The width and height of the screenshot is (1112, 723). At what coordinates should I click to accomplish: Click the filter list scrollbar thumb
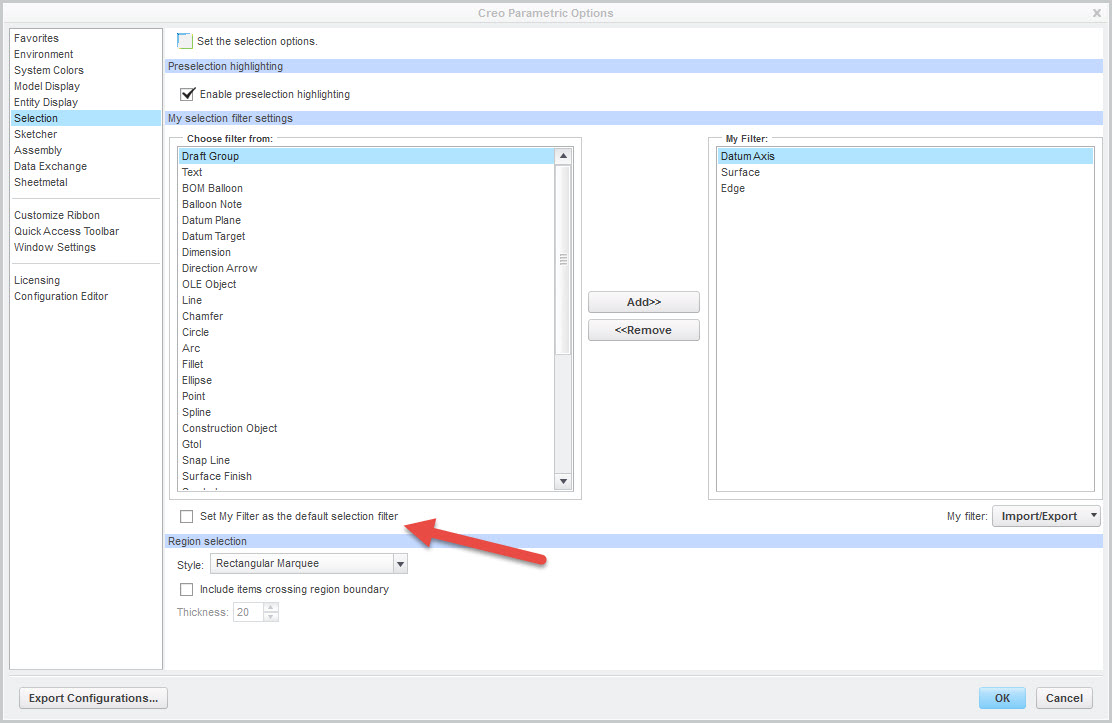click(563, 260)
